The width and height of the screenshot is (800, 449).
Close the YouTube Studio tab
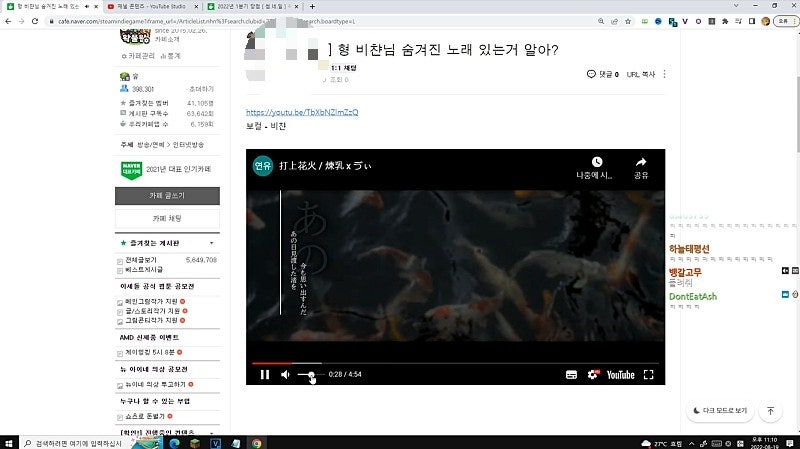[196, 7]
